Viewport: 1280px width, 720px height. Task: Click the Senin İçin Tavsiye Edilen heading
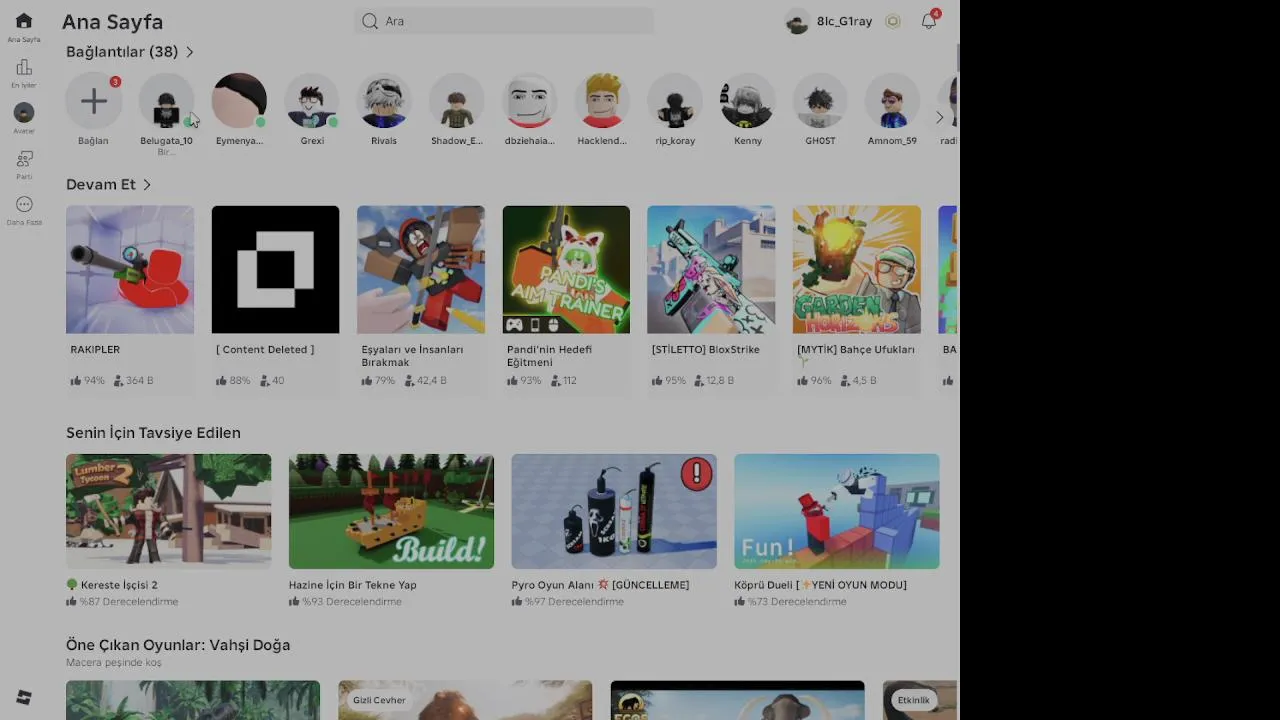(x=153, y=433)
